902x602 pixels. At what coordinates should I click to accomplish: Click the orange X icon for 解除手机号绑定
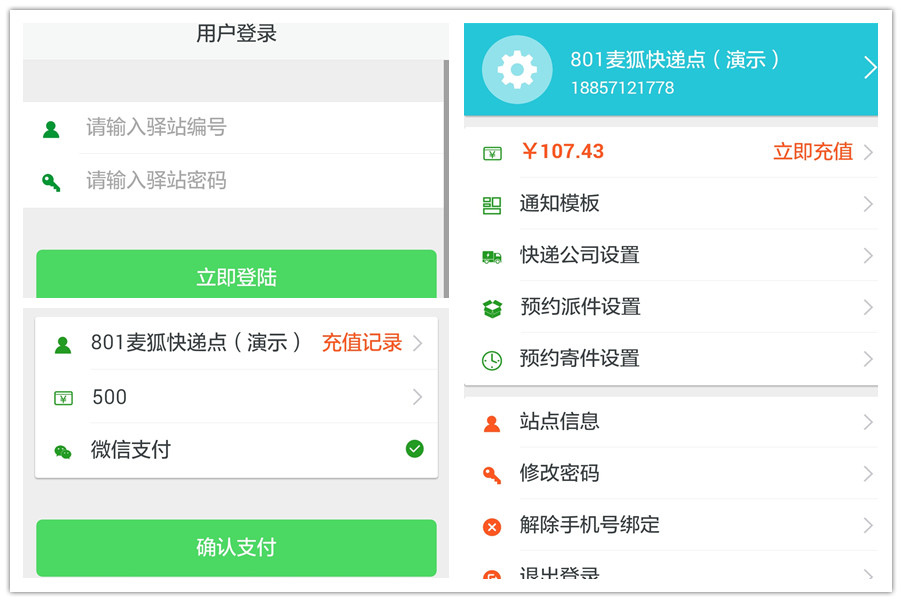492,526
